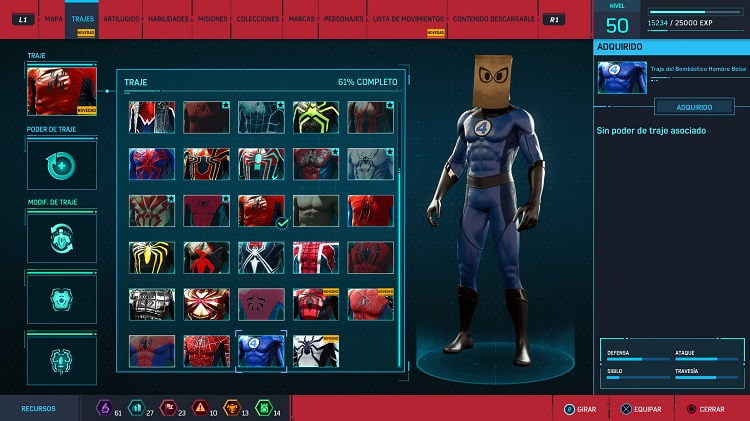Select the black suit with gold-red spider

pos(206,164)
